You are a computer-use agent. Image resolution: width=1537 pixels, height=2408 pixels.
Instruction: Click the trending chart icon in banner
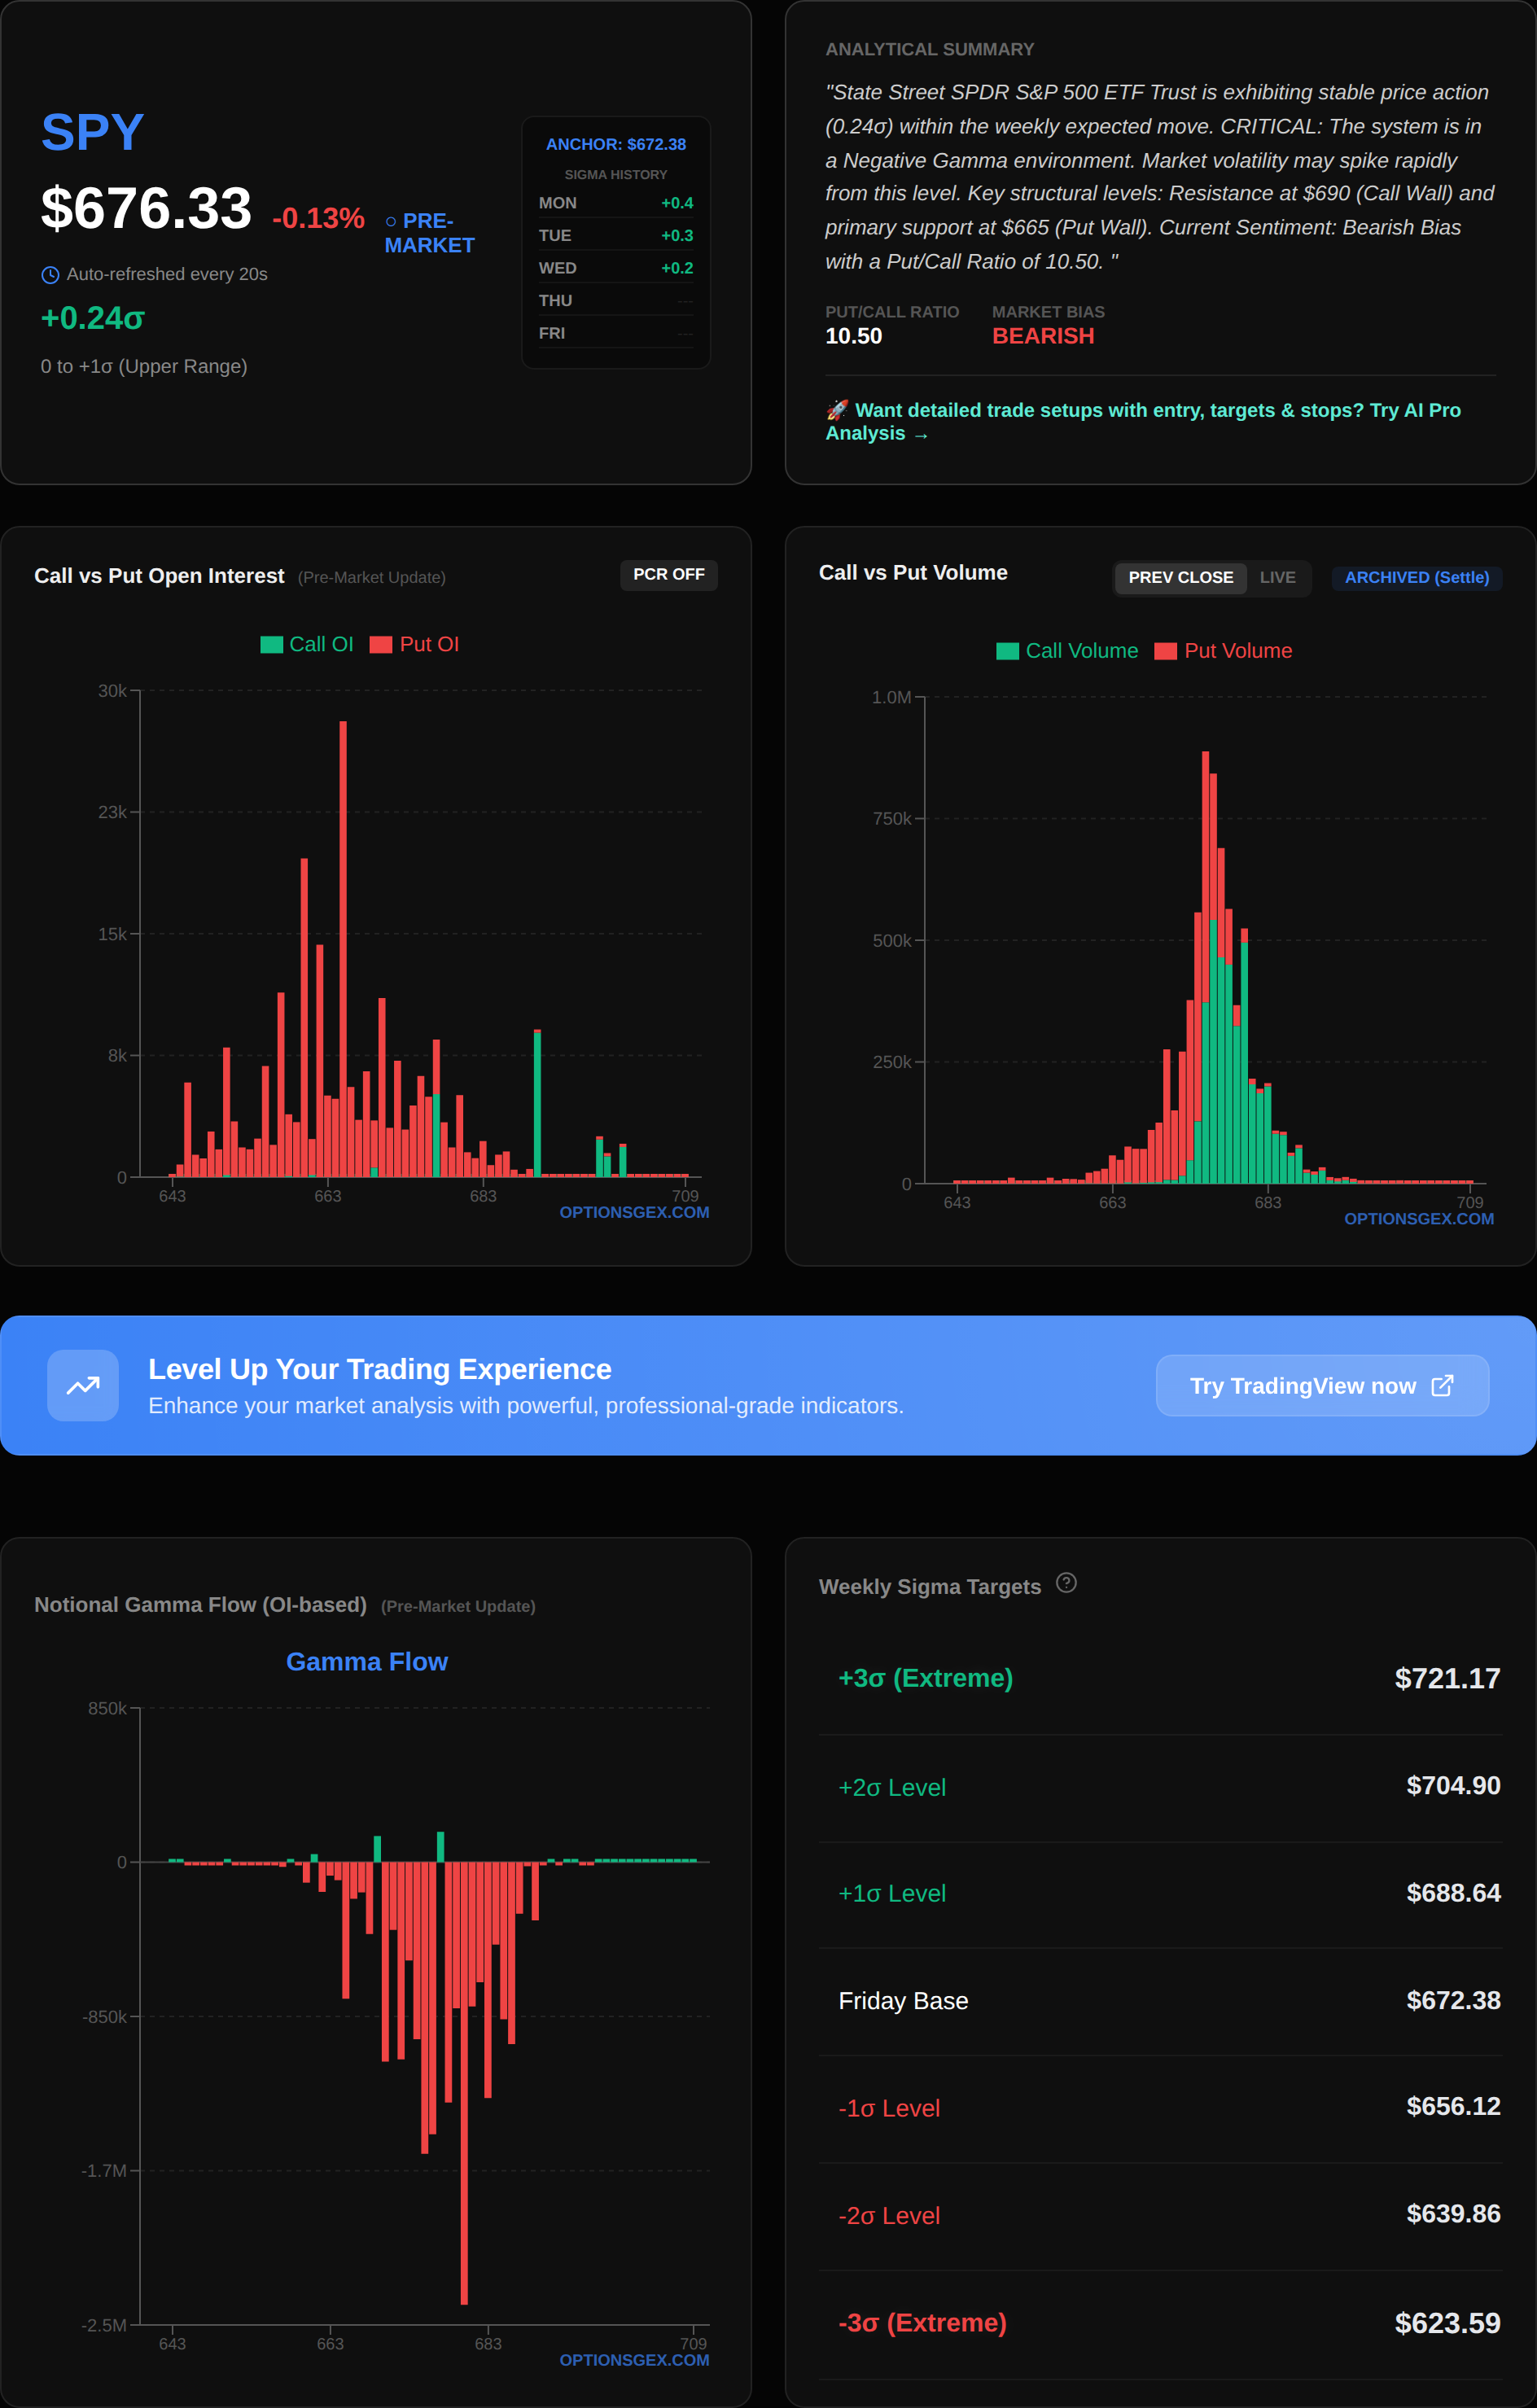pos(83,1385)
